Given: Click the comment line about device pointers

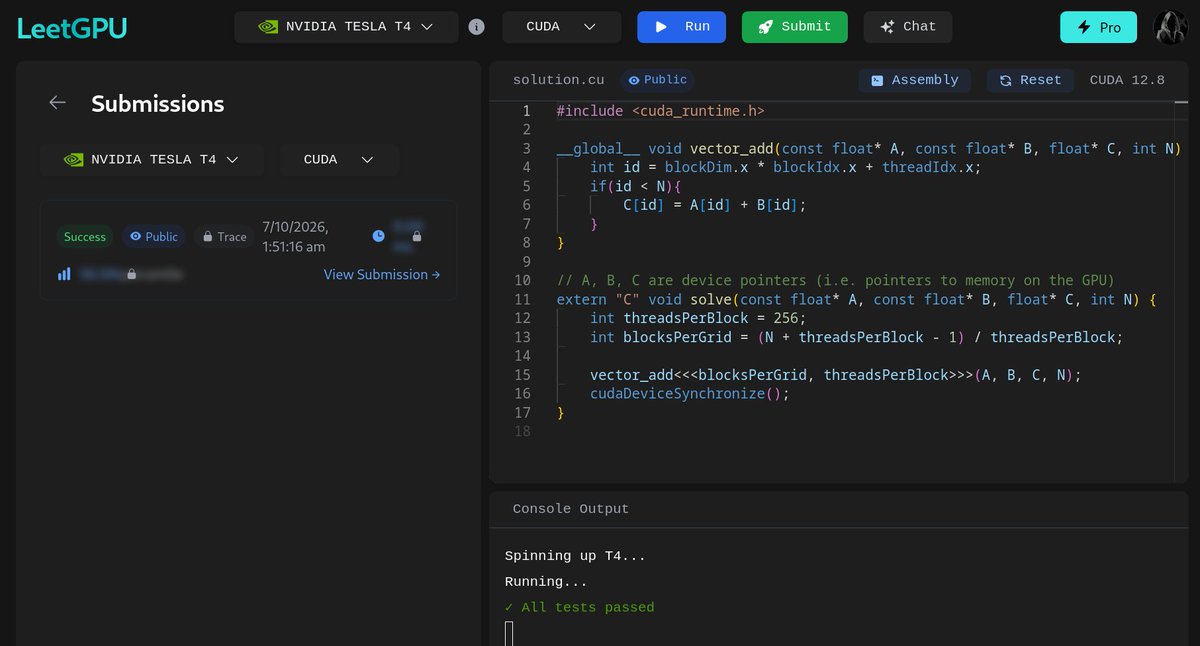Looking at the screenshot, I should (835, 280).
